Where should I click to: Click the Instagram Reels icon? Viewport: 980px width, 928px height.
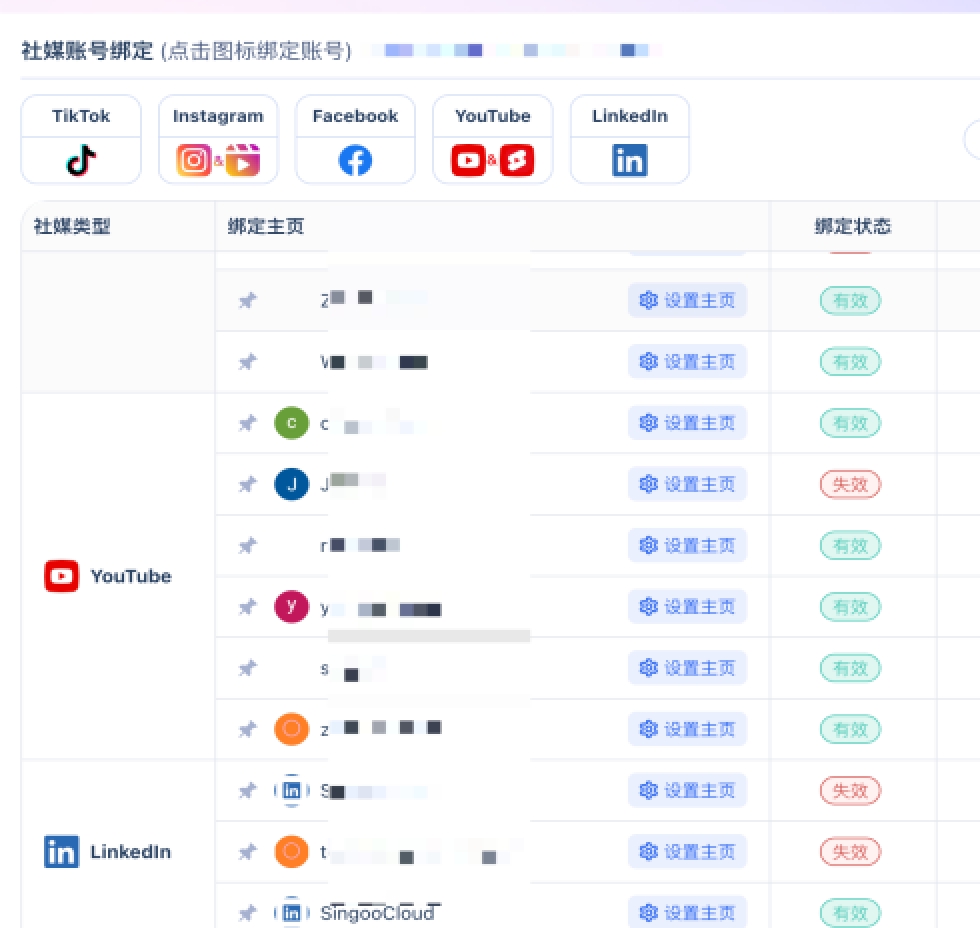click(242, 161)
